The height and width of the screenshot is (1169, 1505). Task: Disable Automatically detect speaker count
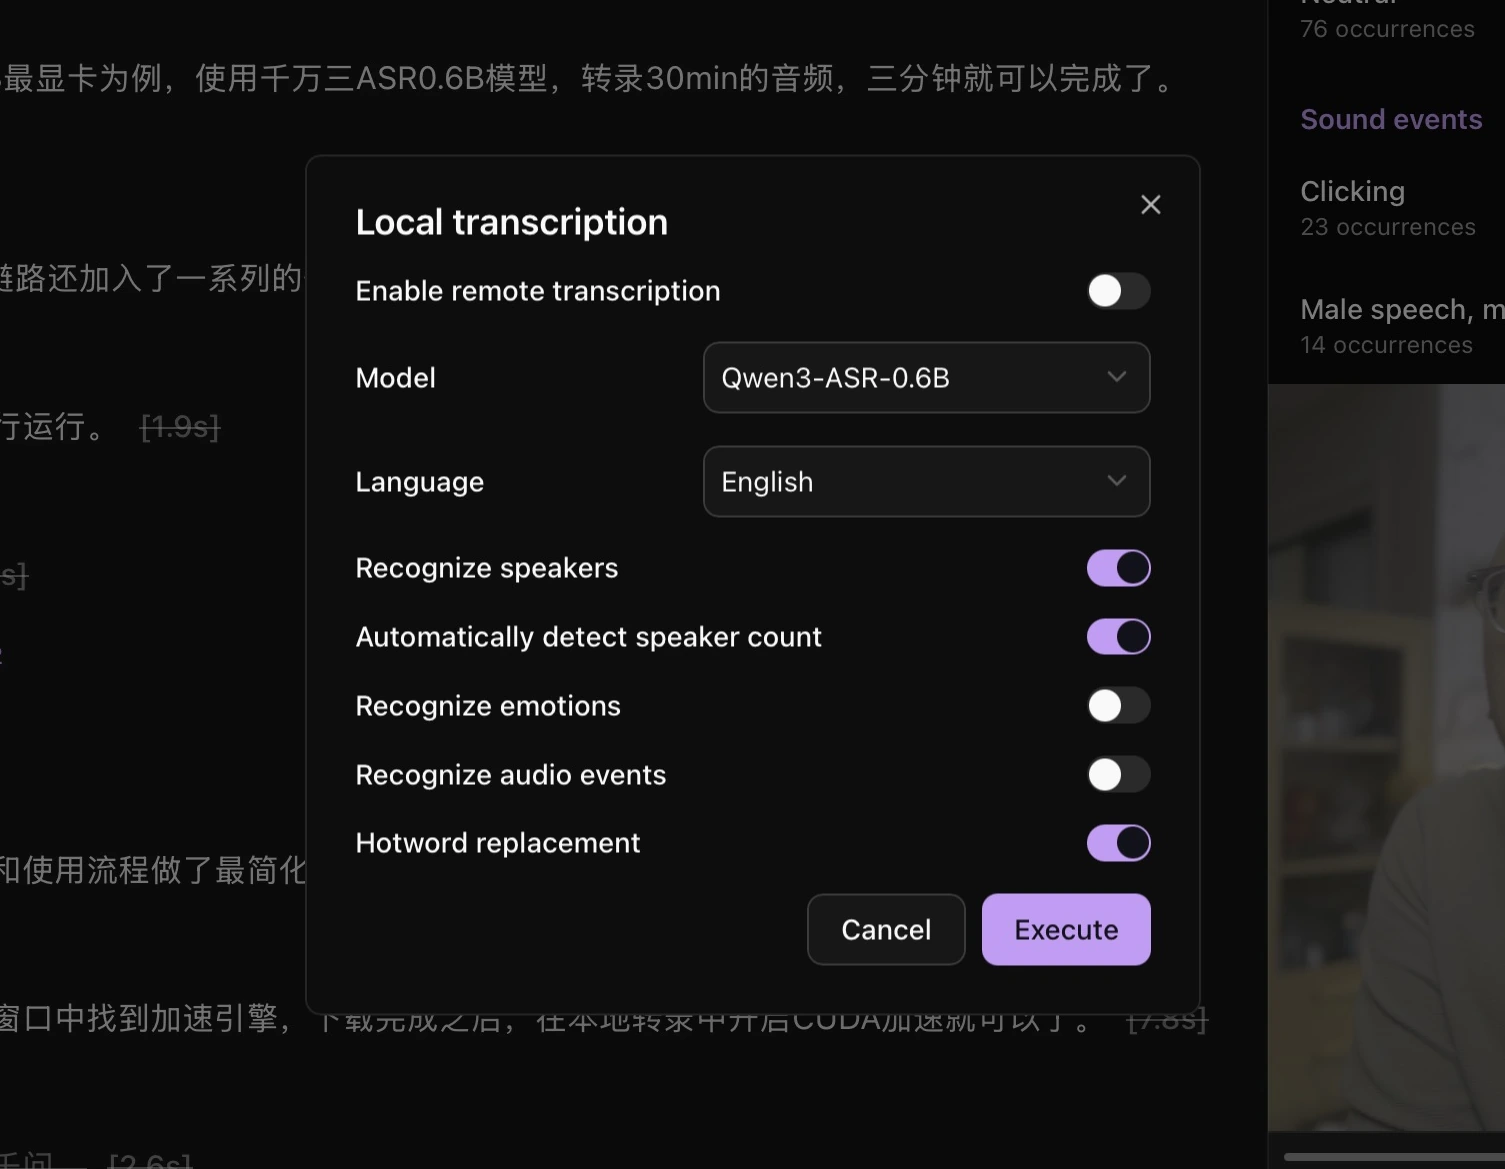coord(1119,637)
